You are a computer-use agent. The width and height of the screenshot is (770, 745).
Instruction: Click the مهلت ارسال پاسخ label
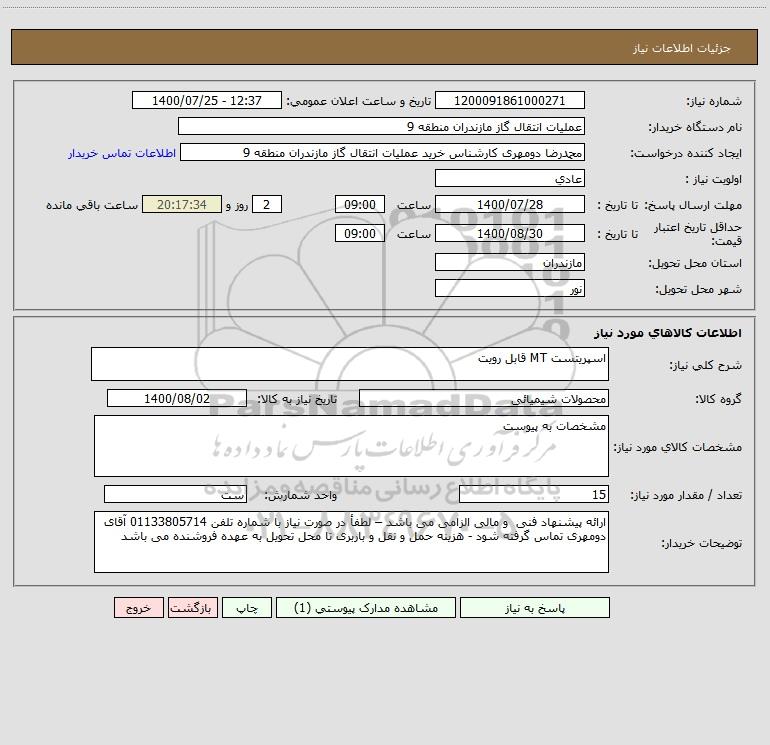coord(692,205)
